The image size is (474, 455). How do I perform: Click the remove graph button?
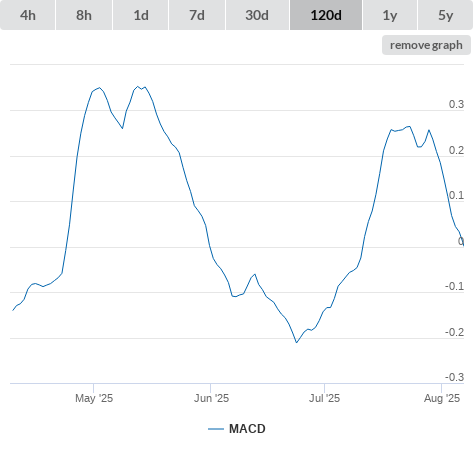(x=426, y=45)
